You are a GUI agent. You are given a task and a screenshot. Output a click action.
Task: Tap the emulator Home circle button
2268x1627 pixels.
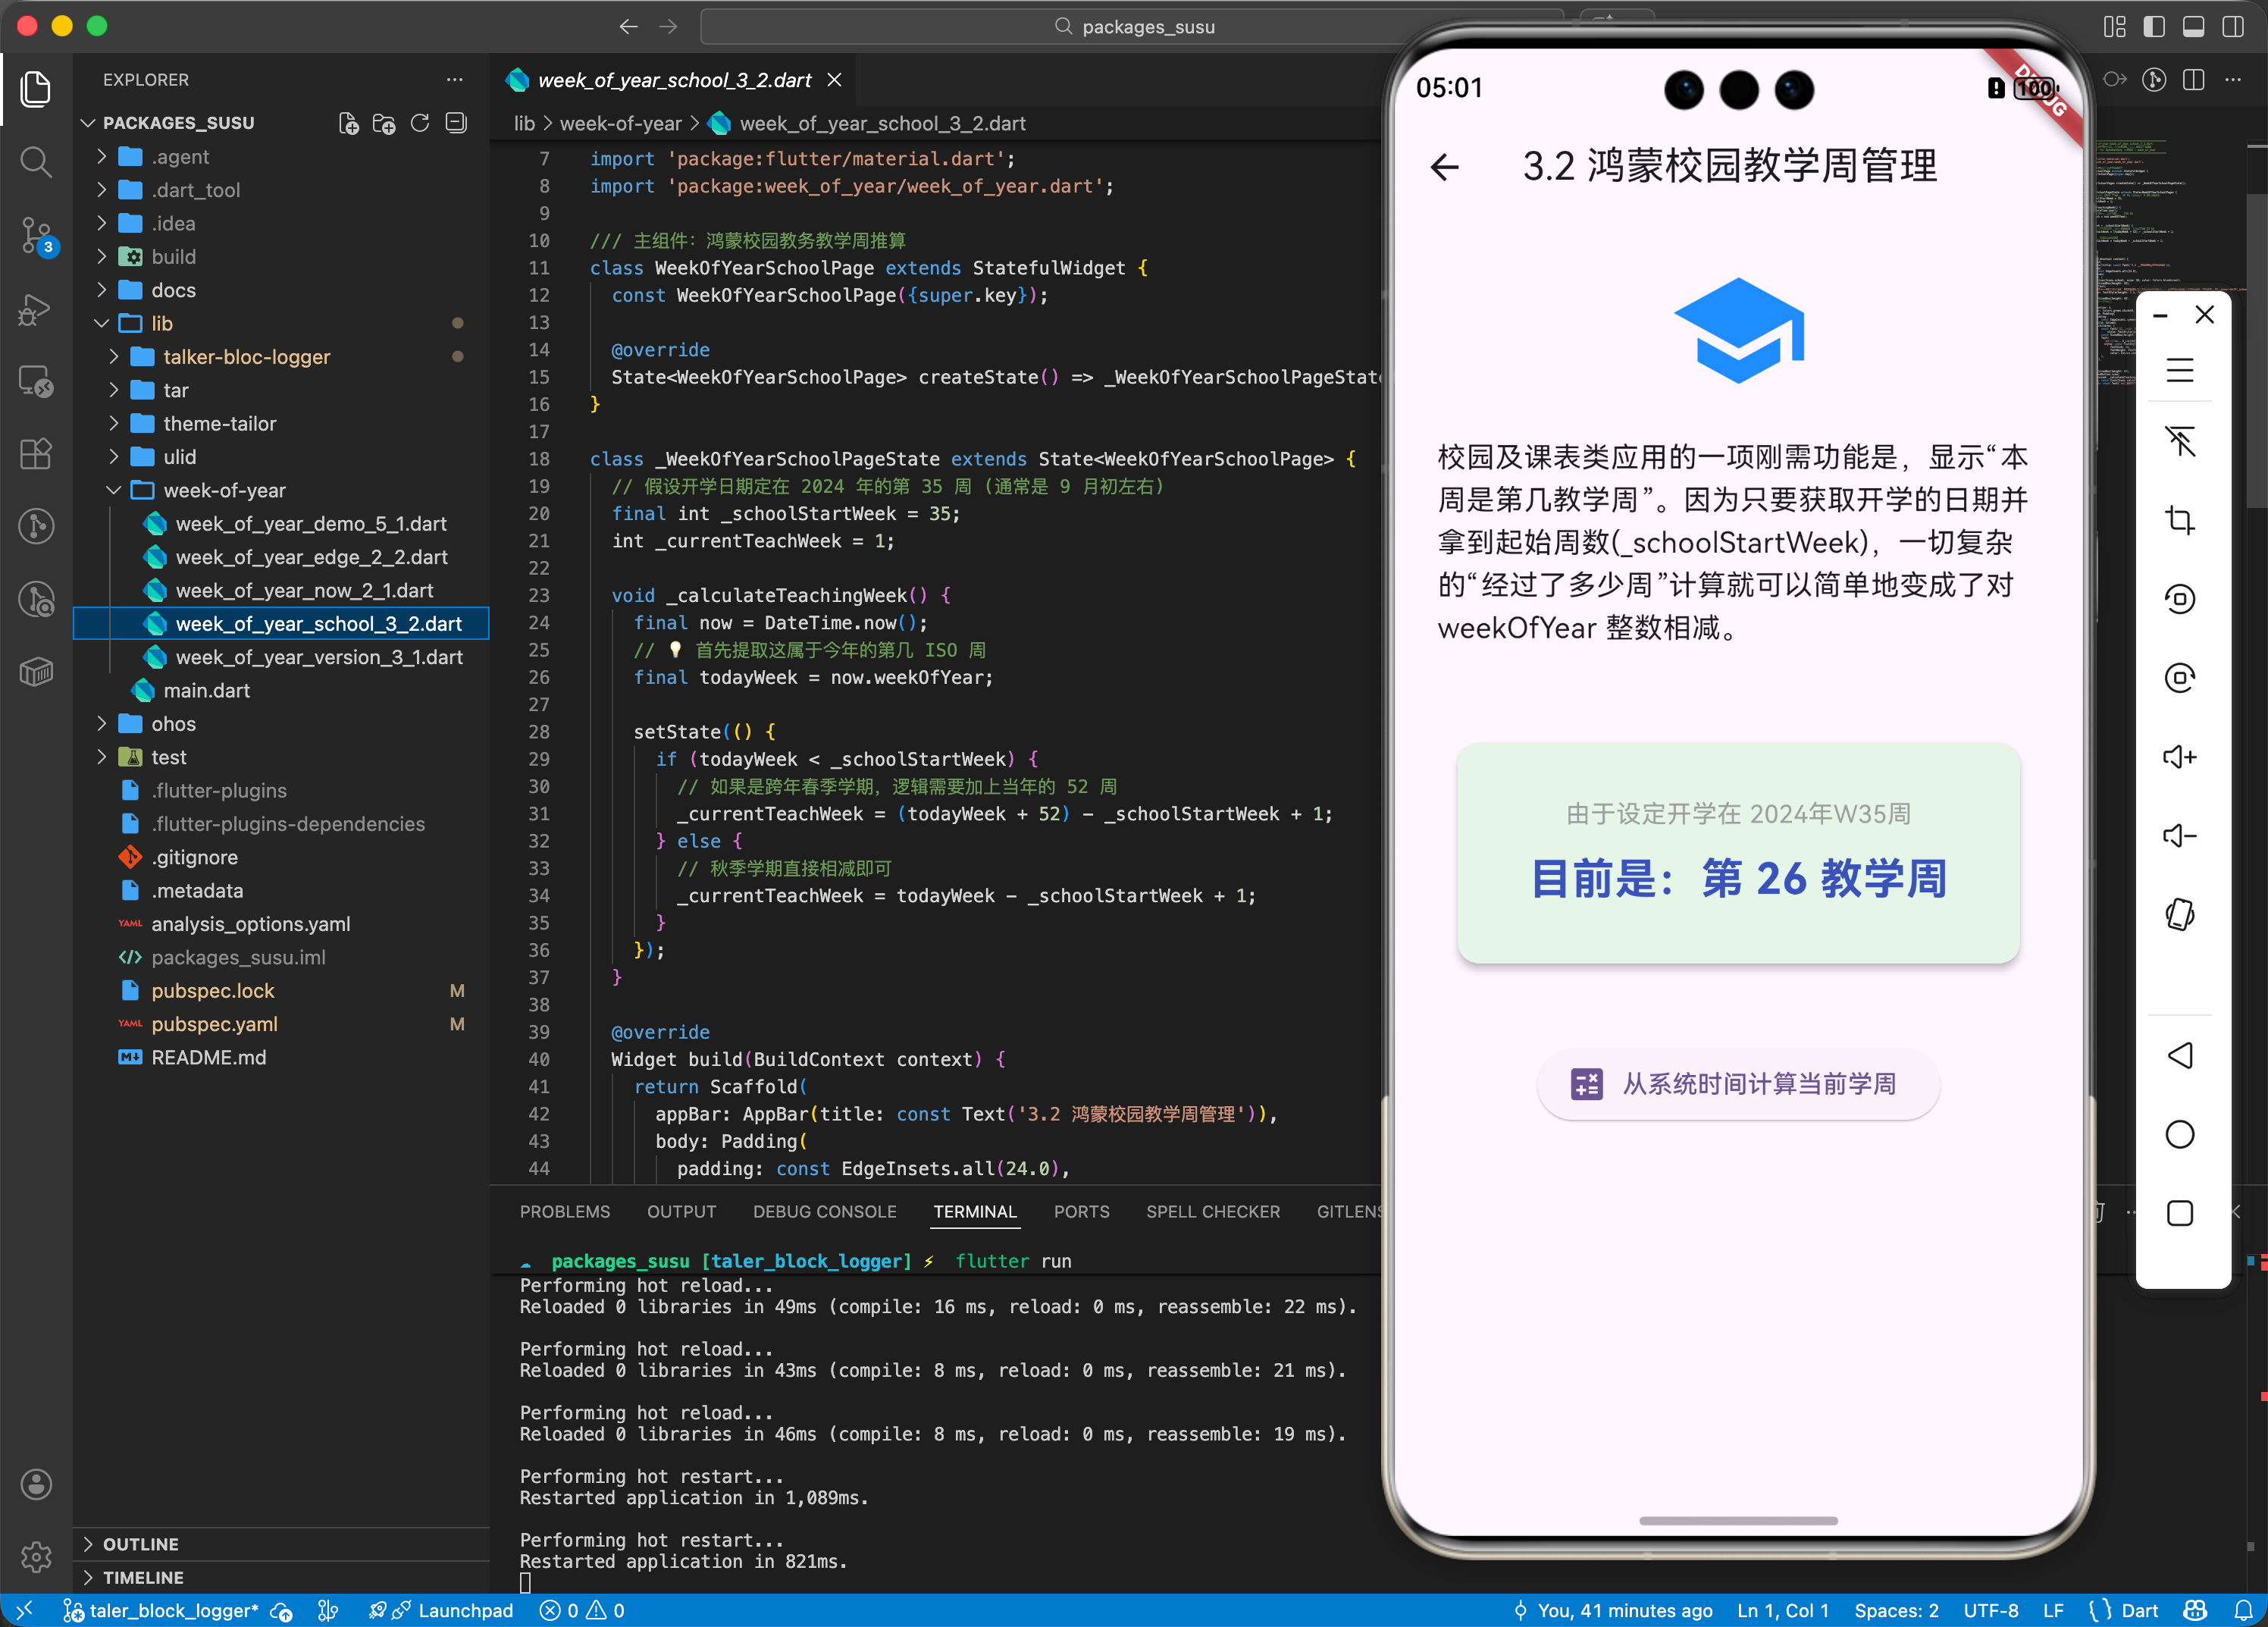(2181, 1134)
